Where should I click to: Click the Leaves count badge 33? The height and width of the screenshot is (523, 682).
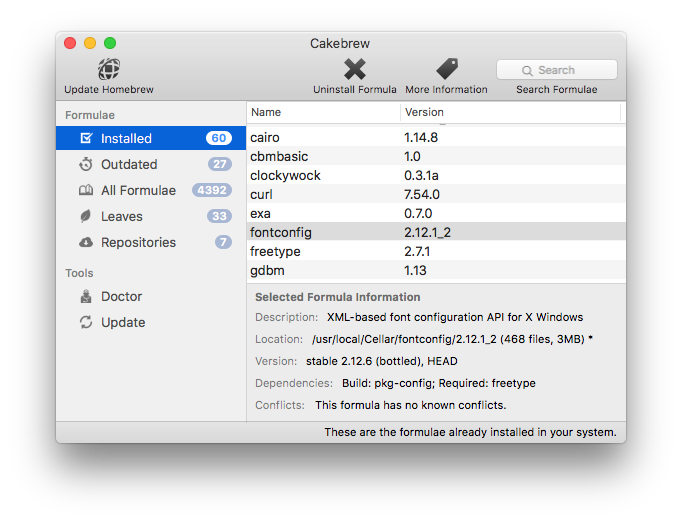click(219, 216)
